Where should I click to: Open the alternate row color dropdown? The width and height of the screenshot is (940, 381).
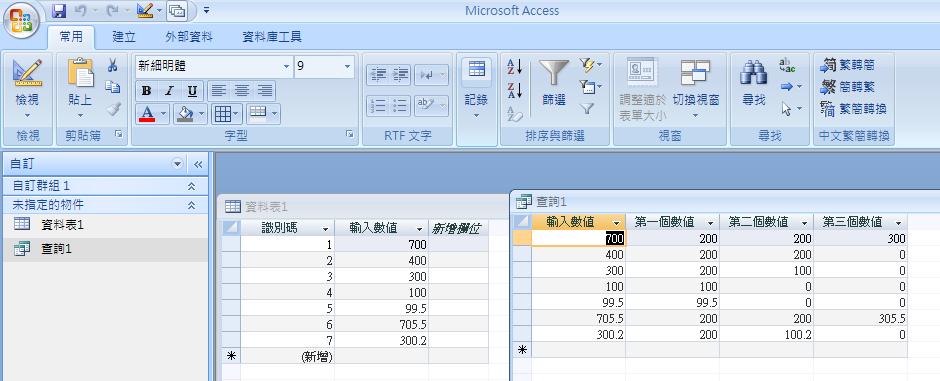(263, 113)
